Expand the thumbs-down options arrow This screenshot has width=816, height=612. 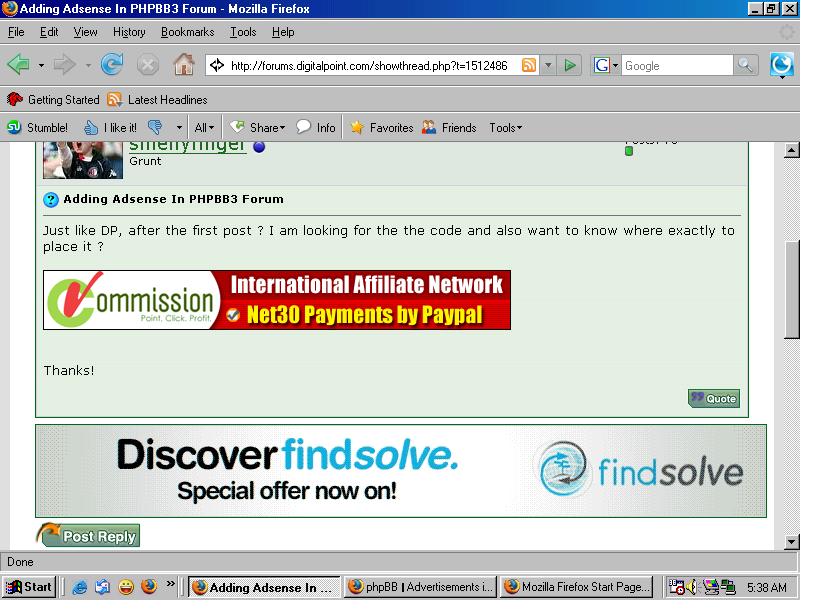point(179,128)
